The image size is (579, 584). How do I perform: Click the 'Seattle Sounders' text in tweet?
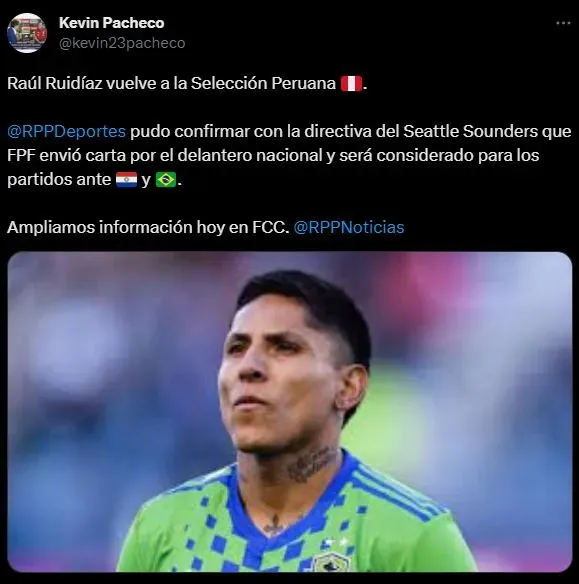pyautogui.click(x=468, y=131)
